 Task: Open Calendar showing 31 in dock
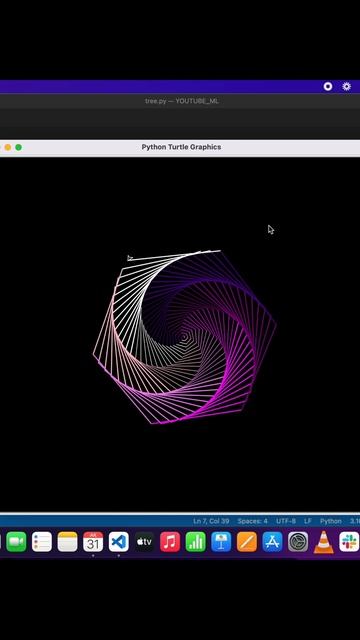coord(93,542)
